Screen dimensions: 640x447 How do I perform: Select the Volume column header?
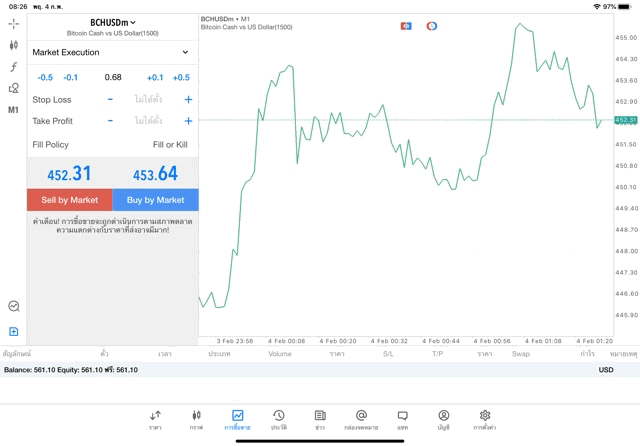pyautogui.click(x=280, y=354)
